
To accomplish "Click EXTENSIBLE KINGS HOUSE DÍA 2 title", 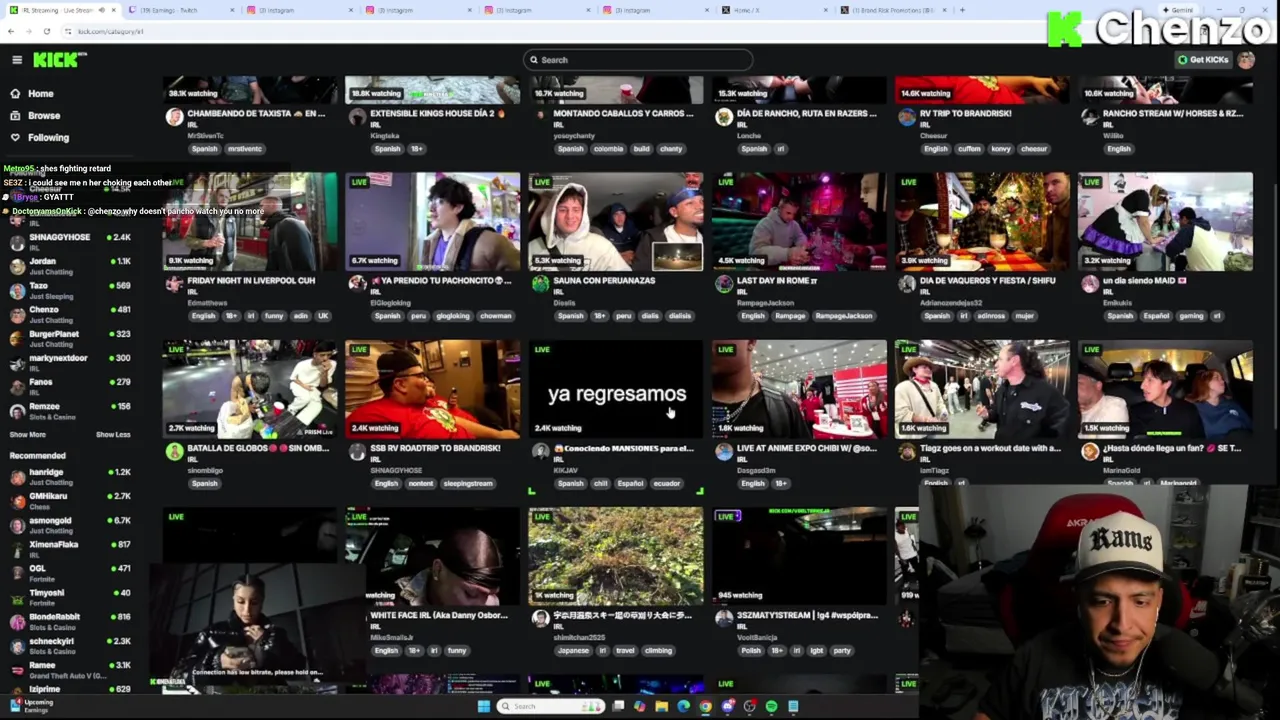I will pyautogui.click(x=437, y=114).
